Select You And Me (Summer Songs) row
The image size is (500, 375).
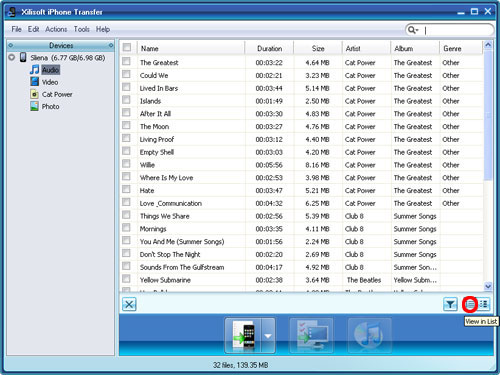pos(302,242)
